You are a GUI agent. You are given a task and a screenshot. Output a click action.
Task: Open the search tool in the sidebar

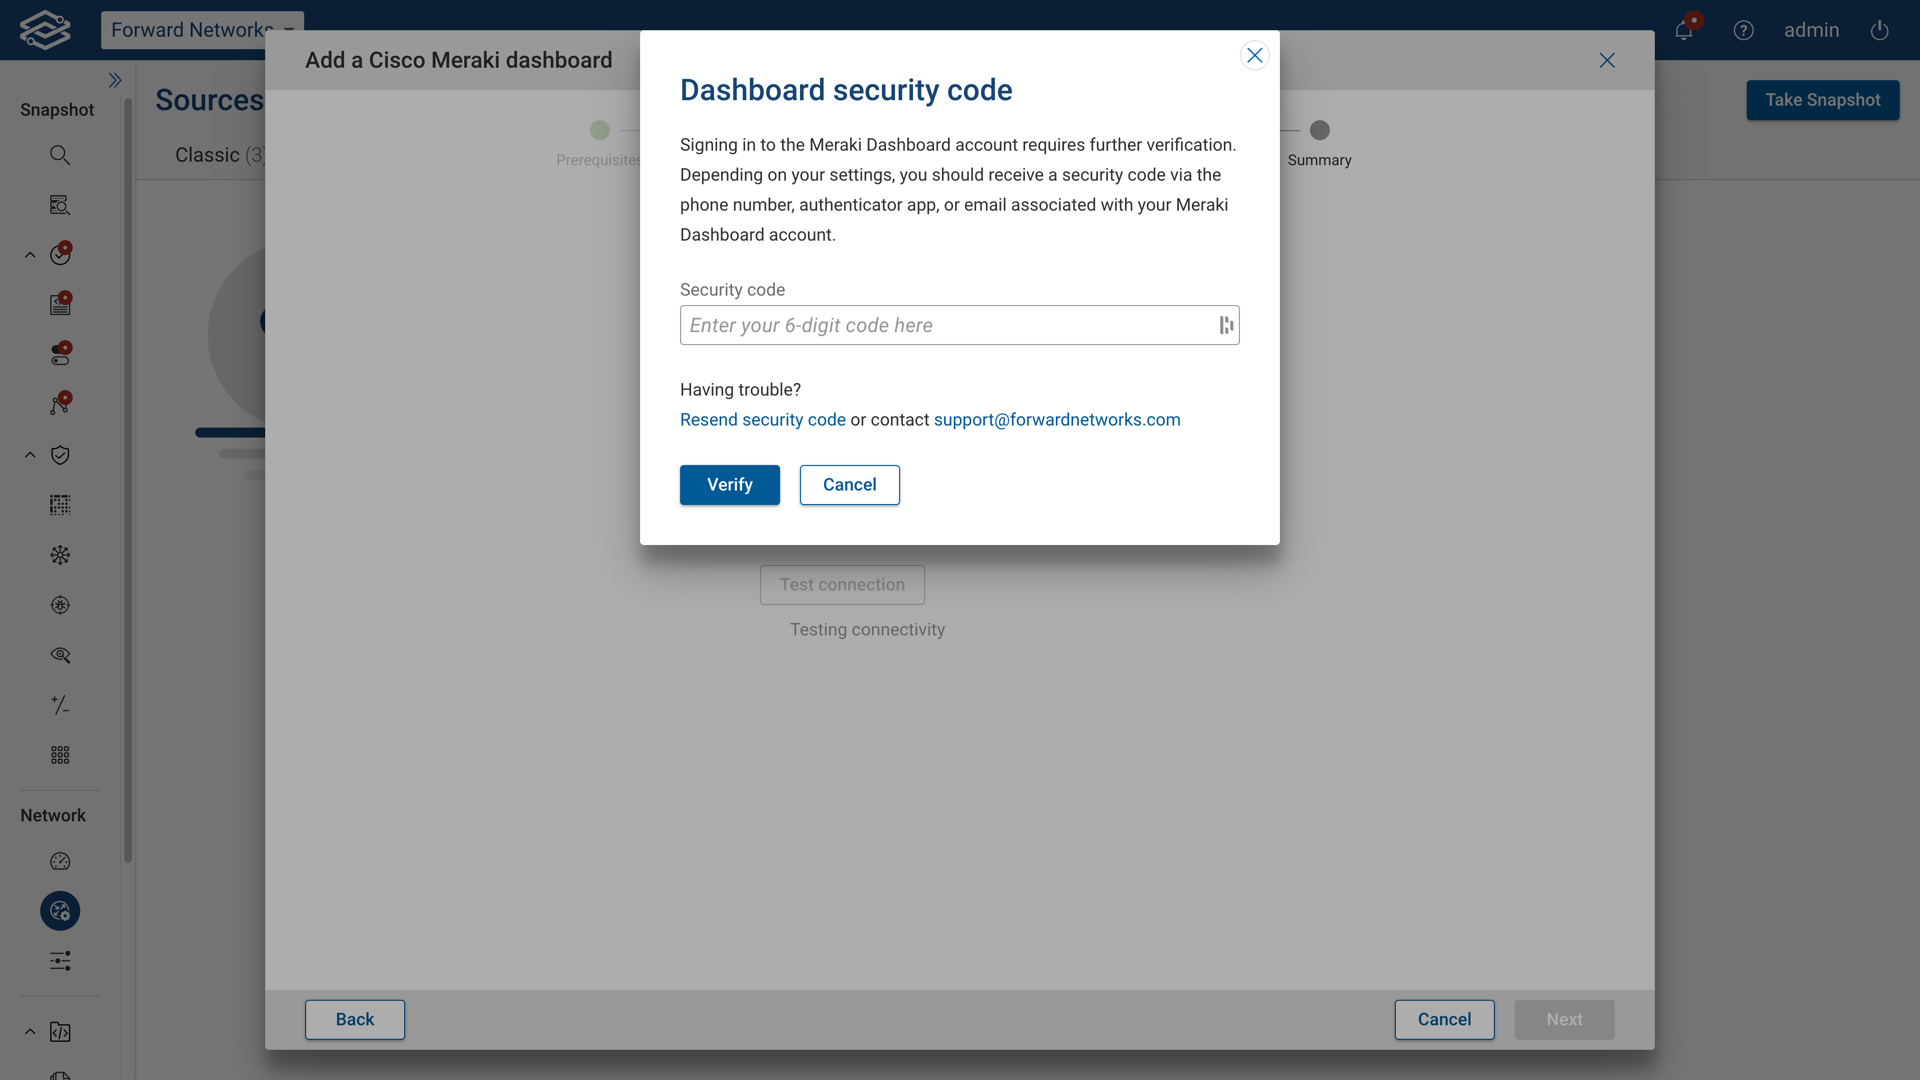click(x=60, y=155)
